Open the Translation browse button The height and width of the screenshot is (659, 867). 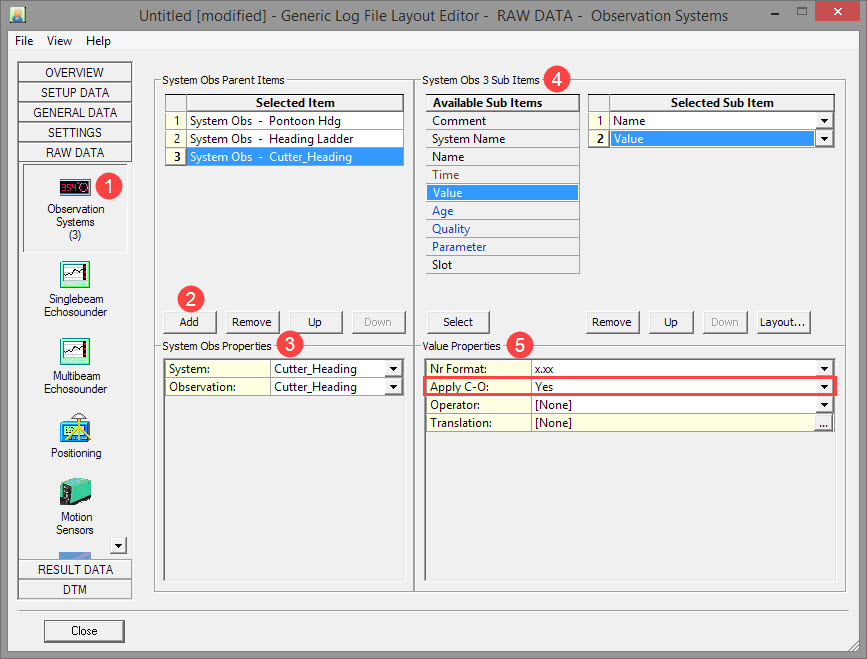(x=824, y=423)
